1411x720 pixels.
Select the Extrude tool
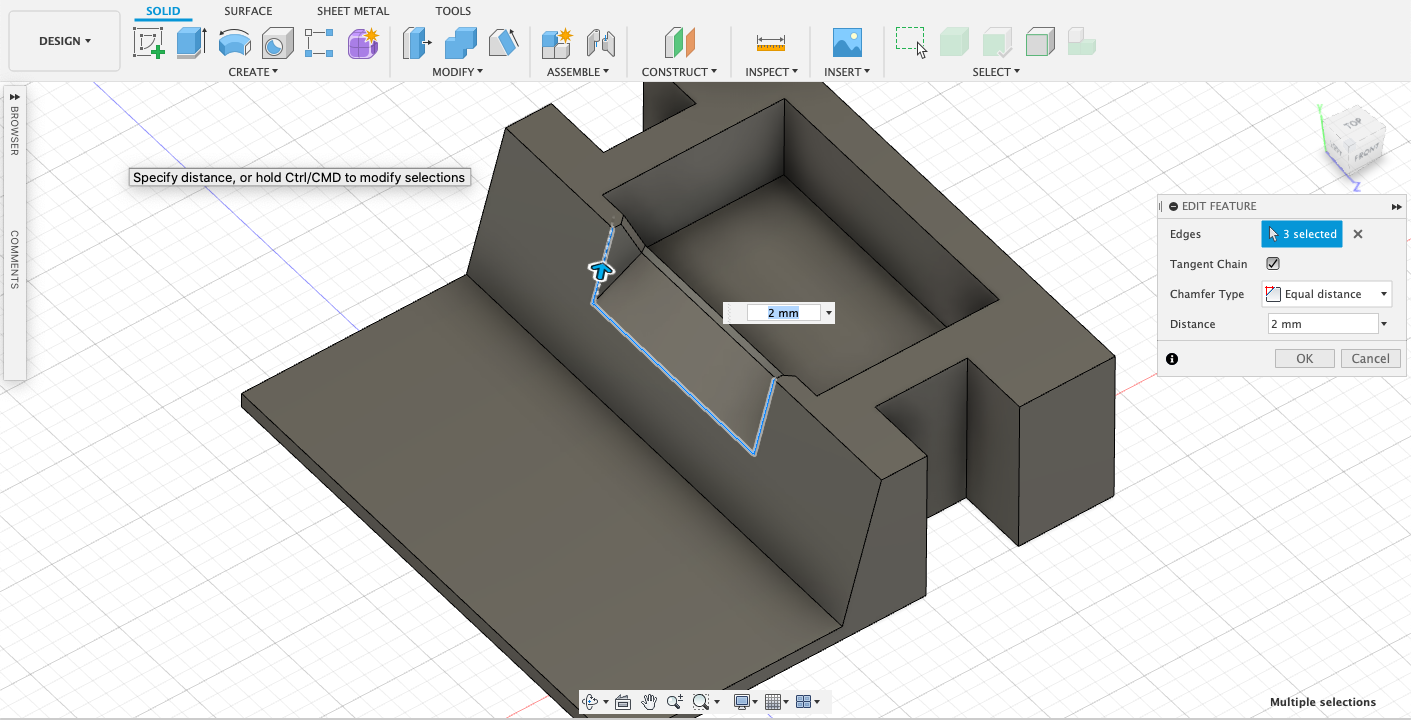[191, 43]
